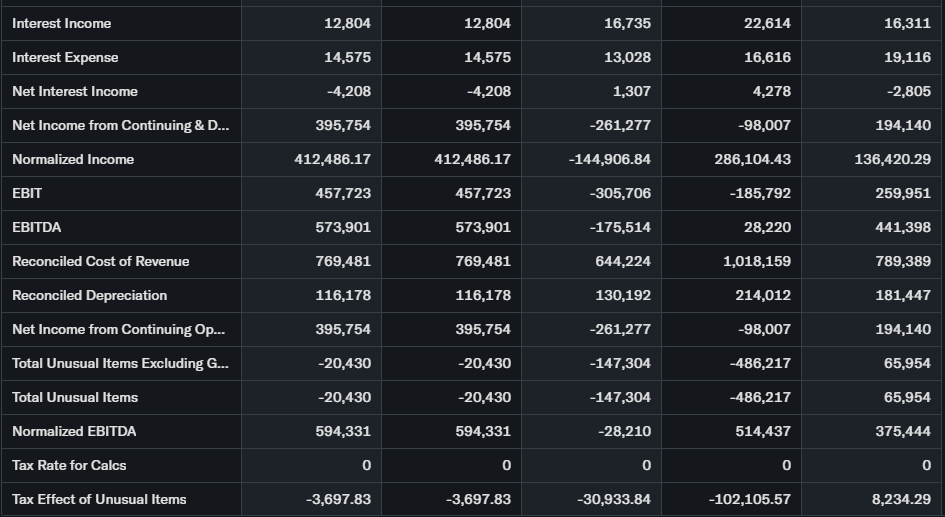945x517 pixels.
Task: Click the 22,614 Interest Income cell
Action: [767, 23]
